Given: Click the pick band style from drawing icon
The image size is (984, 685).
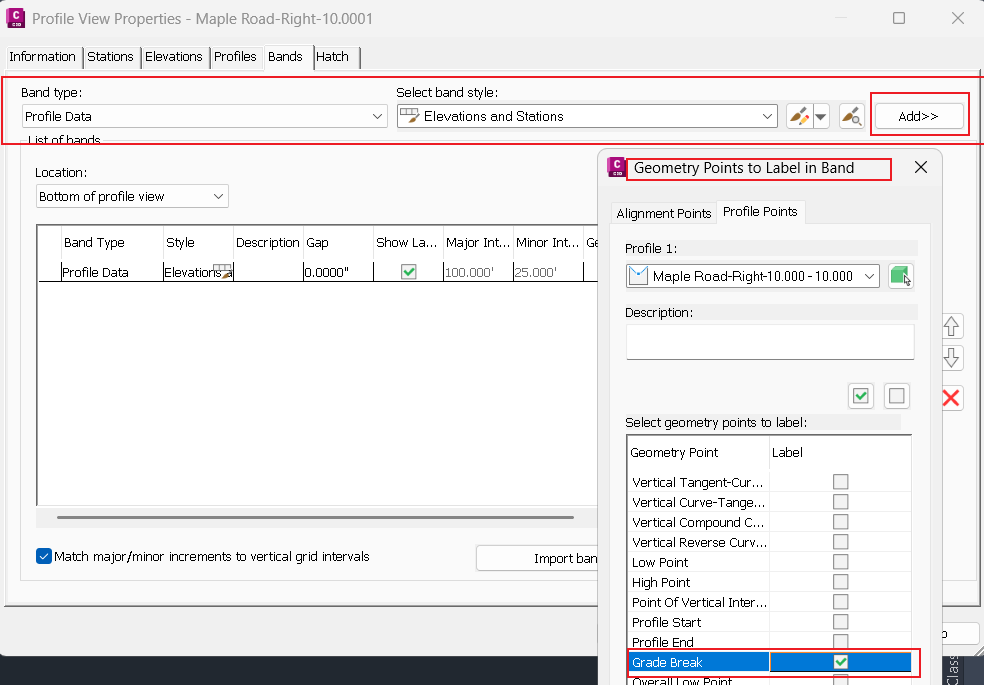Looking at the screenshot, I should 851,117.
